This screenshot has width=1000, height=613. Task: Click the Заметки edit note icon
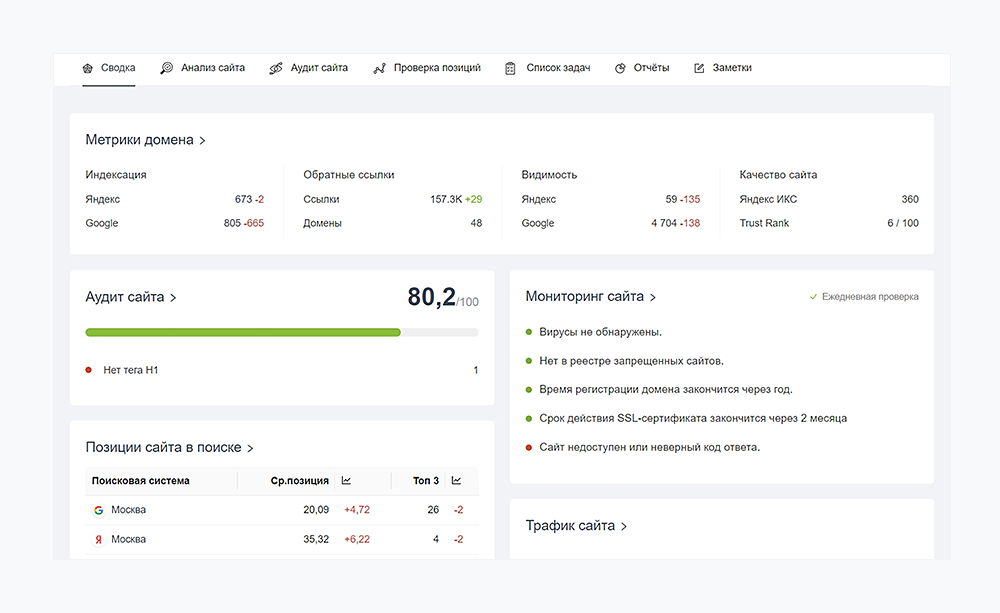699,68
